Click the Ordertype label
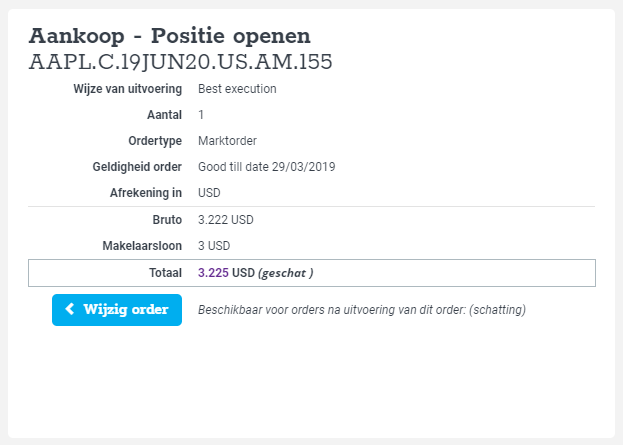The image size is (623, 445). [155, 141]
